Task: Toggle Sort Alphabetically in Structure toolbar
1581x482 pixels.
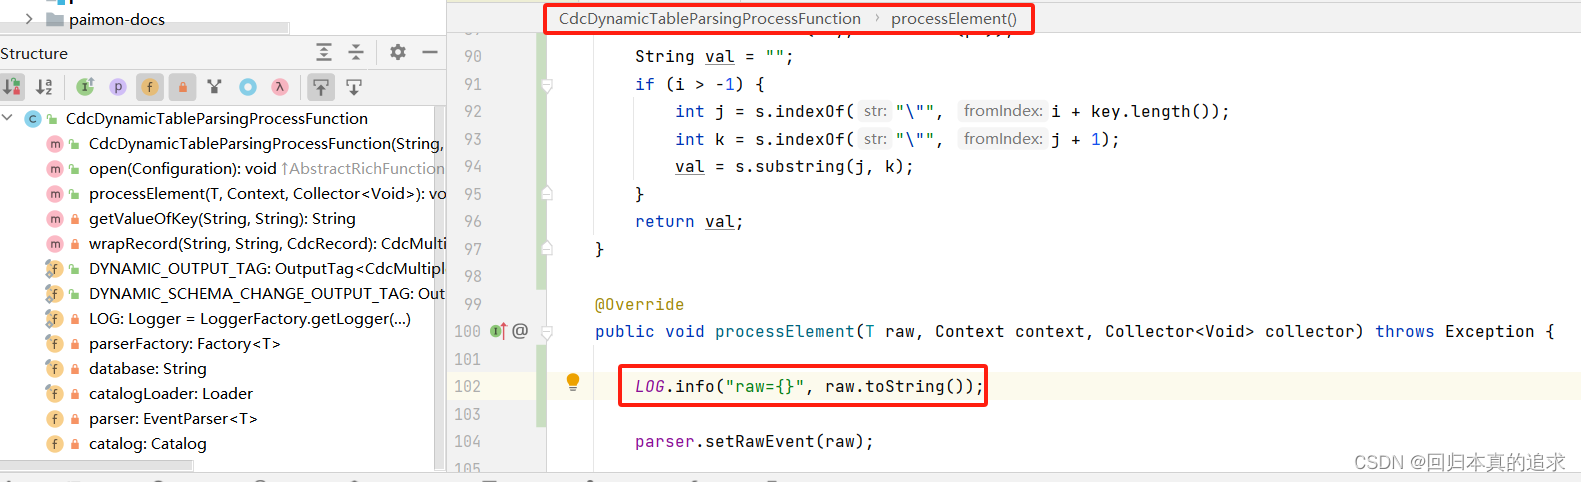Action: pyautogui.click(x=44, y=87)
